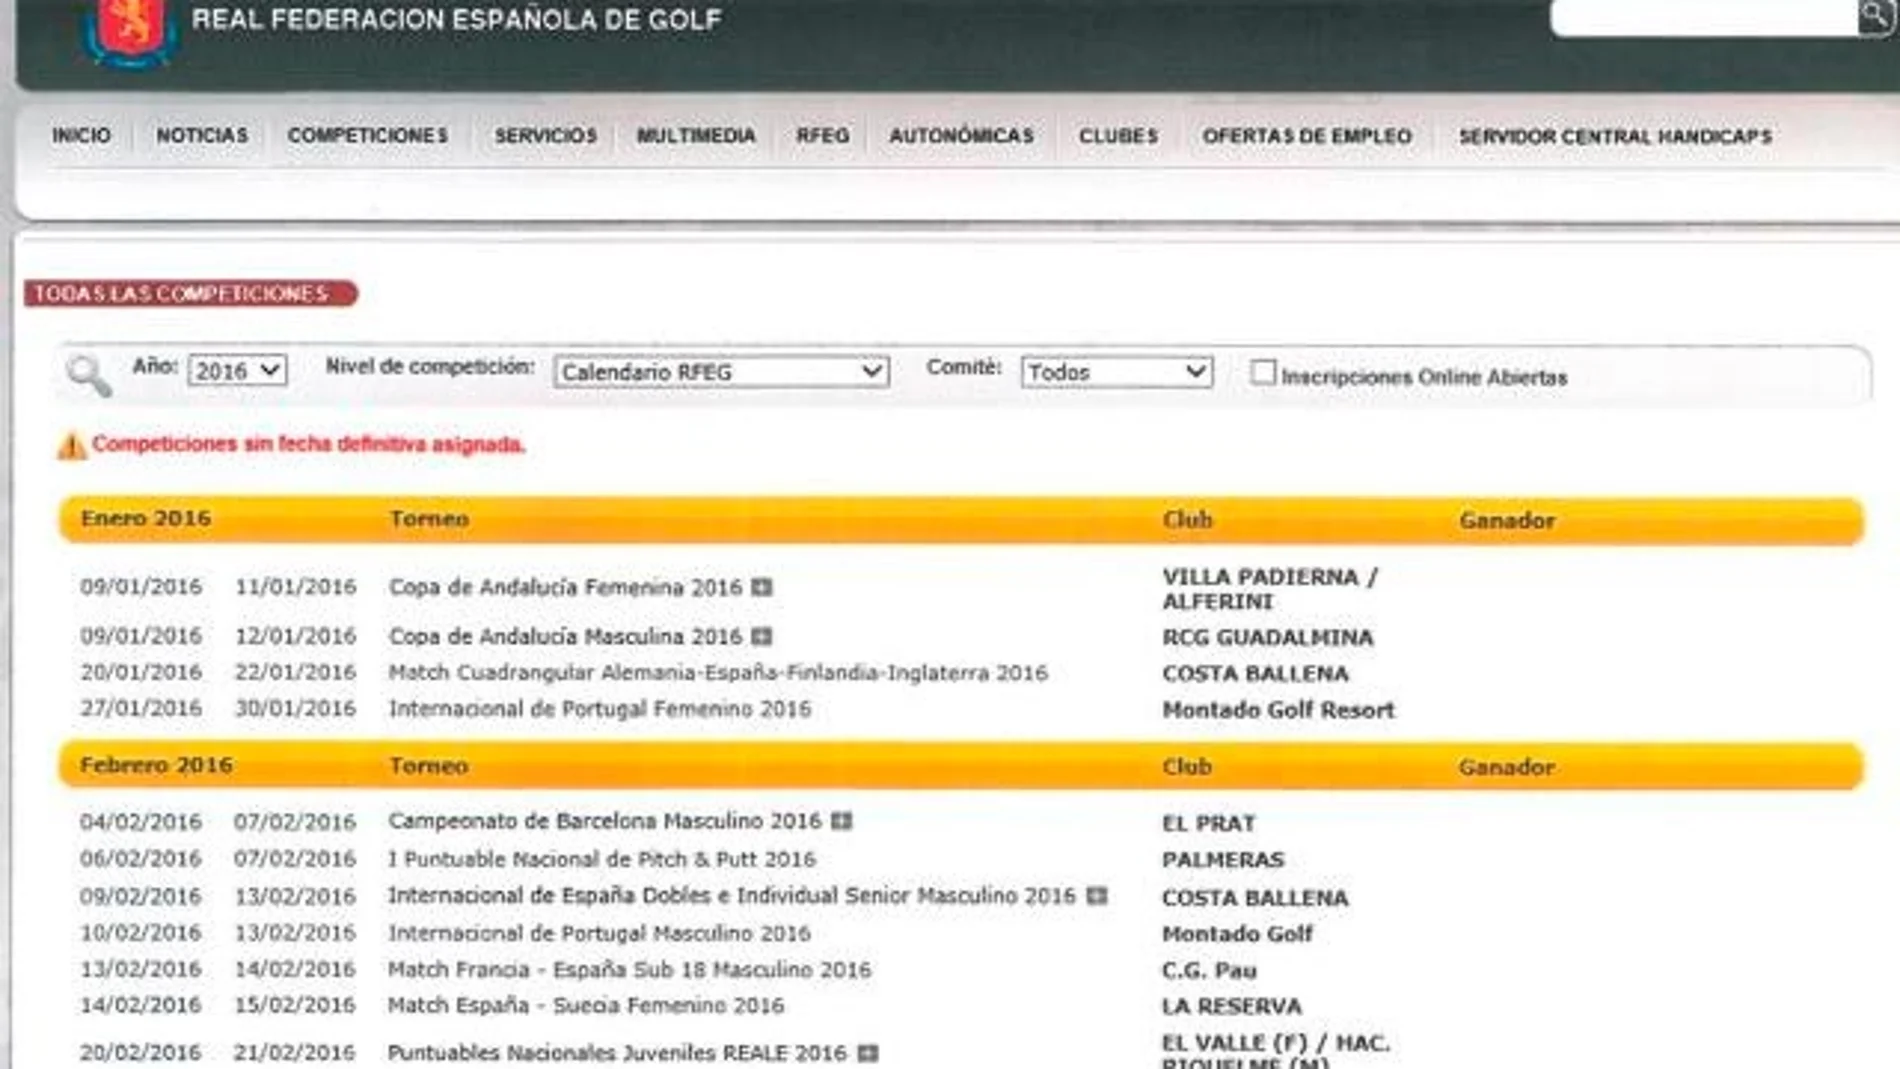Open the NOTICIAS menu item
Image resolution: width=1900 pixels, height=1069 pixels.
pos(202,136)
